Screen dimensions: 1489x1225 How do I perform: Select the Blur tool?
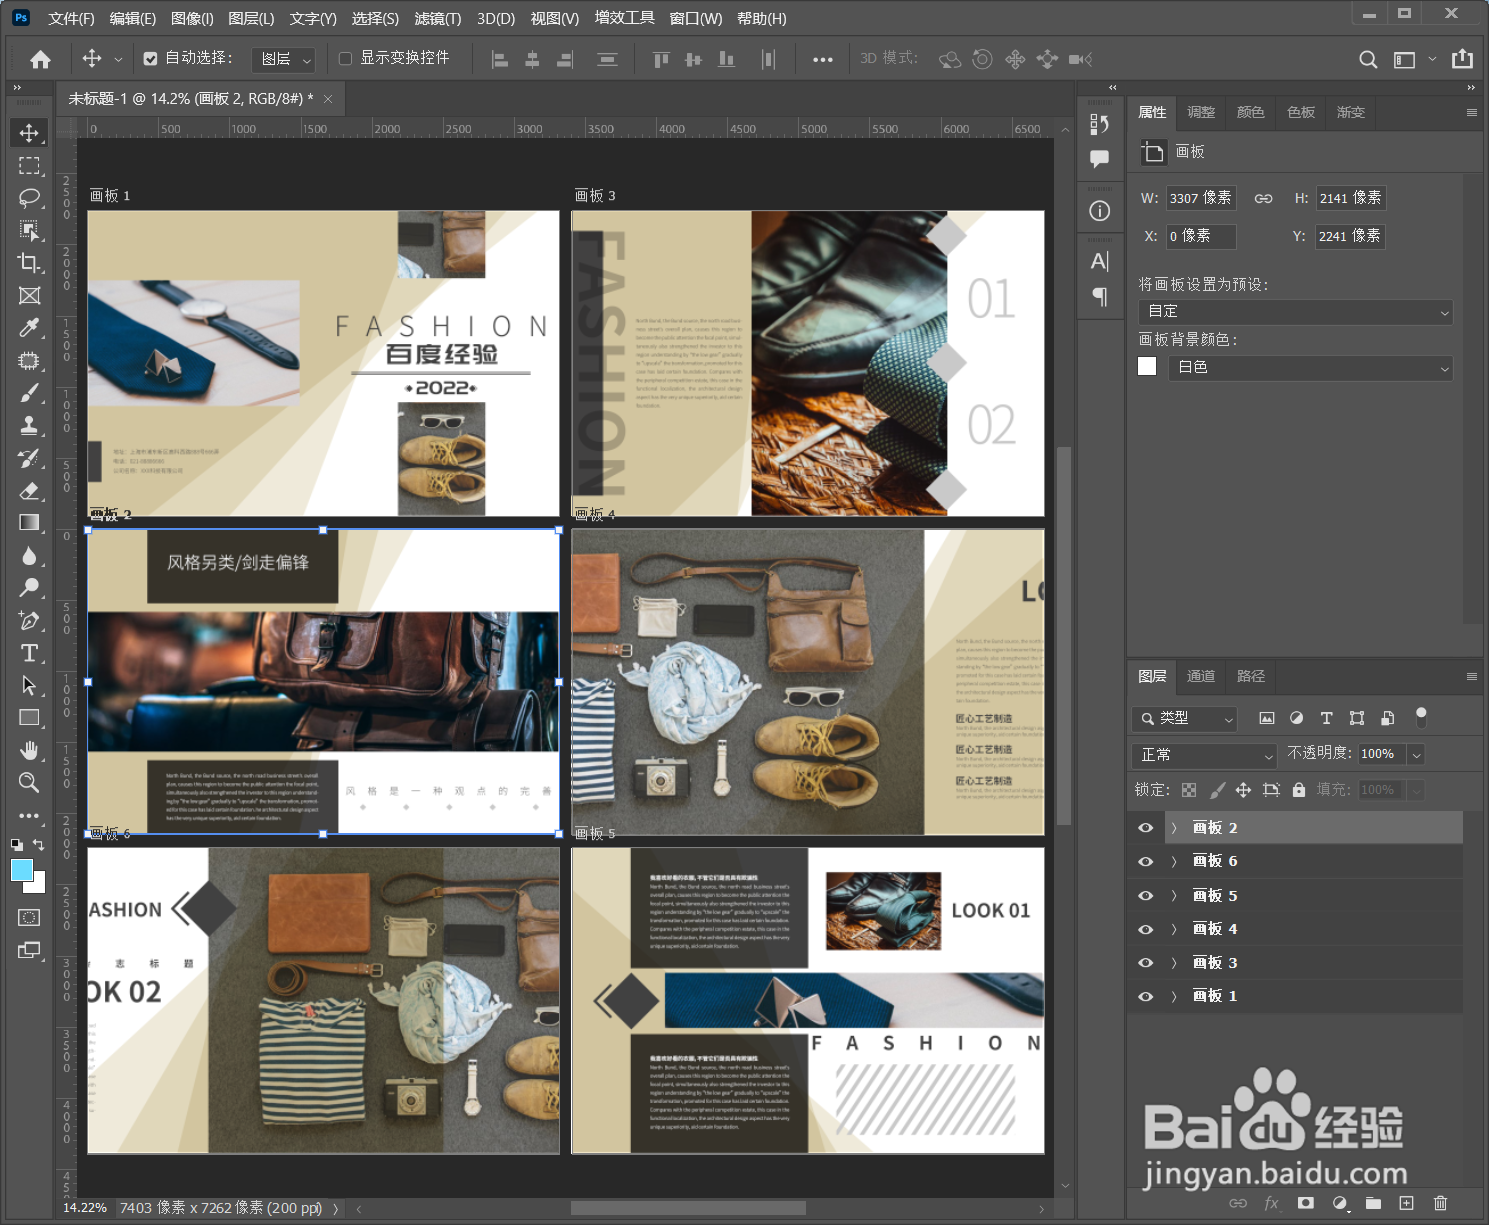coord(29,556)
